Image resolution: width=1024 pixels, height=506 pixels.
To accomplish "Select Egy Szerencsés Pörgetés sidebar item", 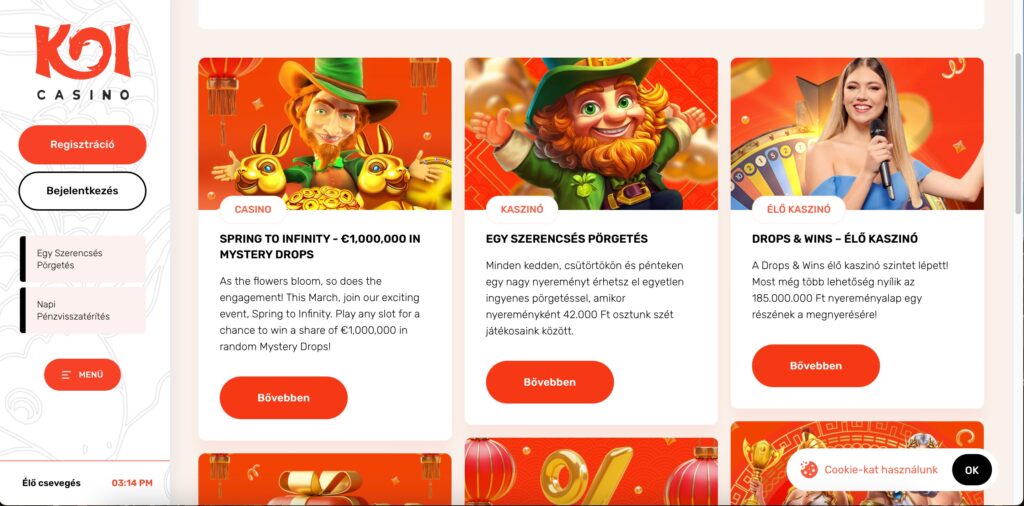I will [x=83, y=259].
